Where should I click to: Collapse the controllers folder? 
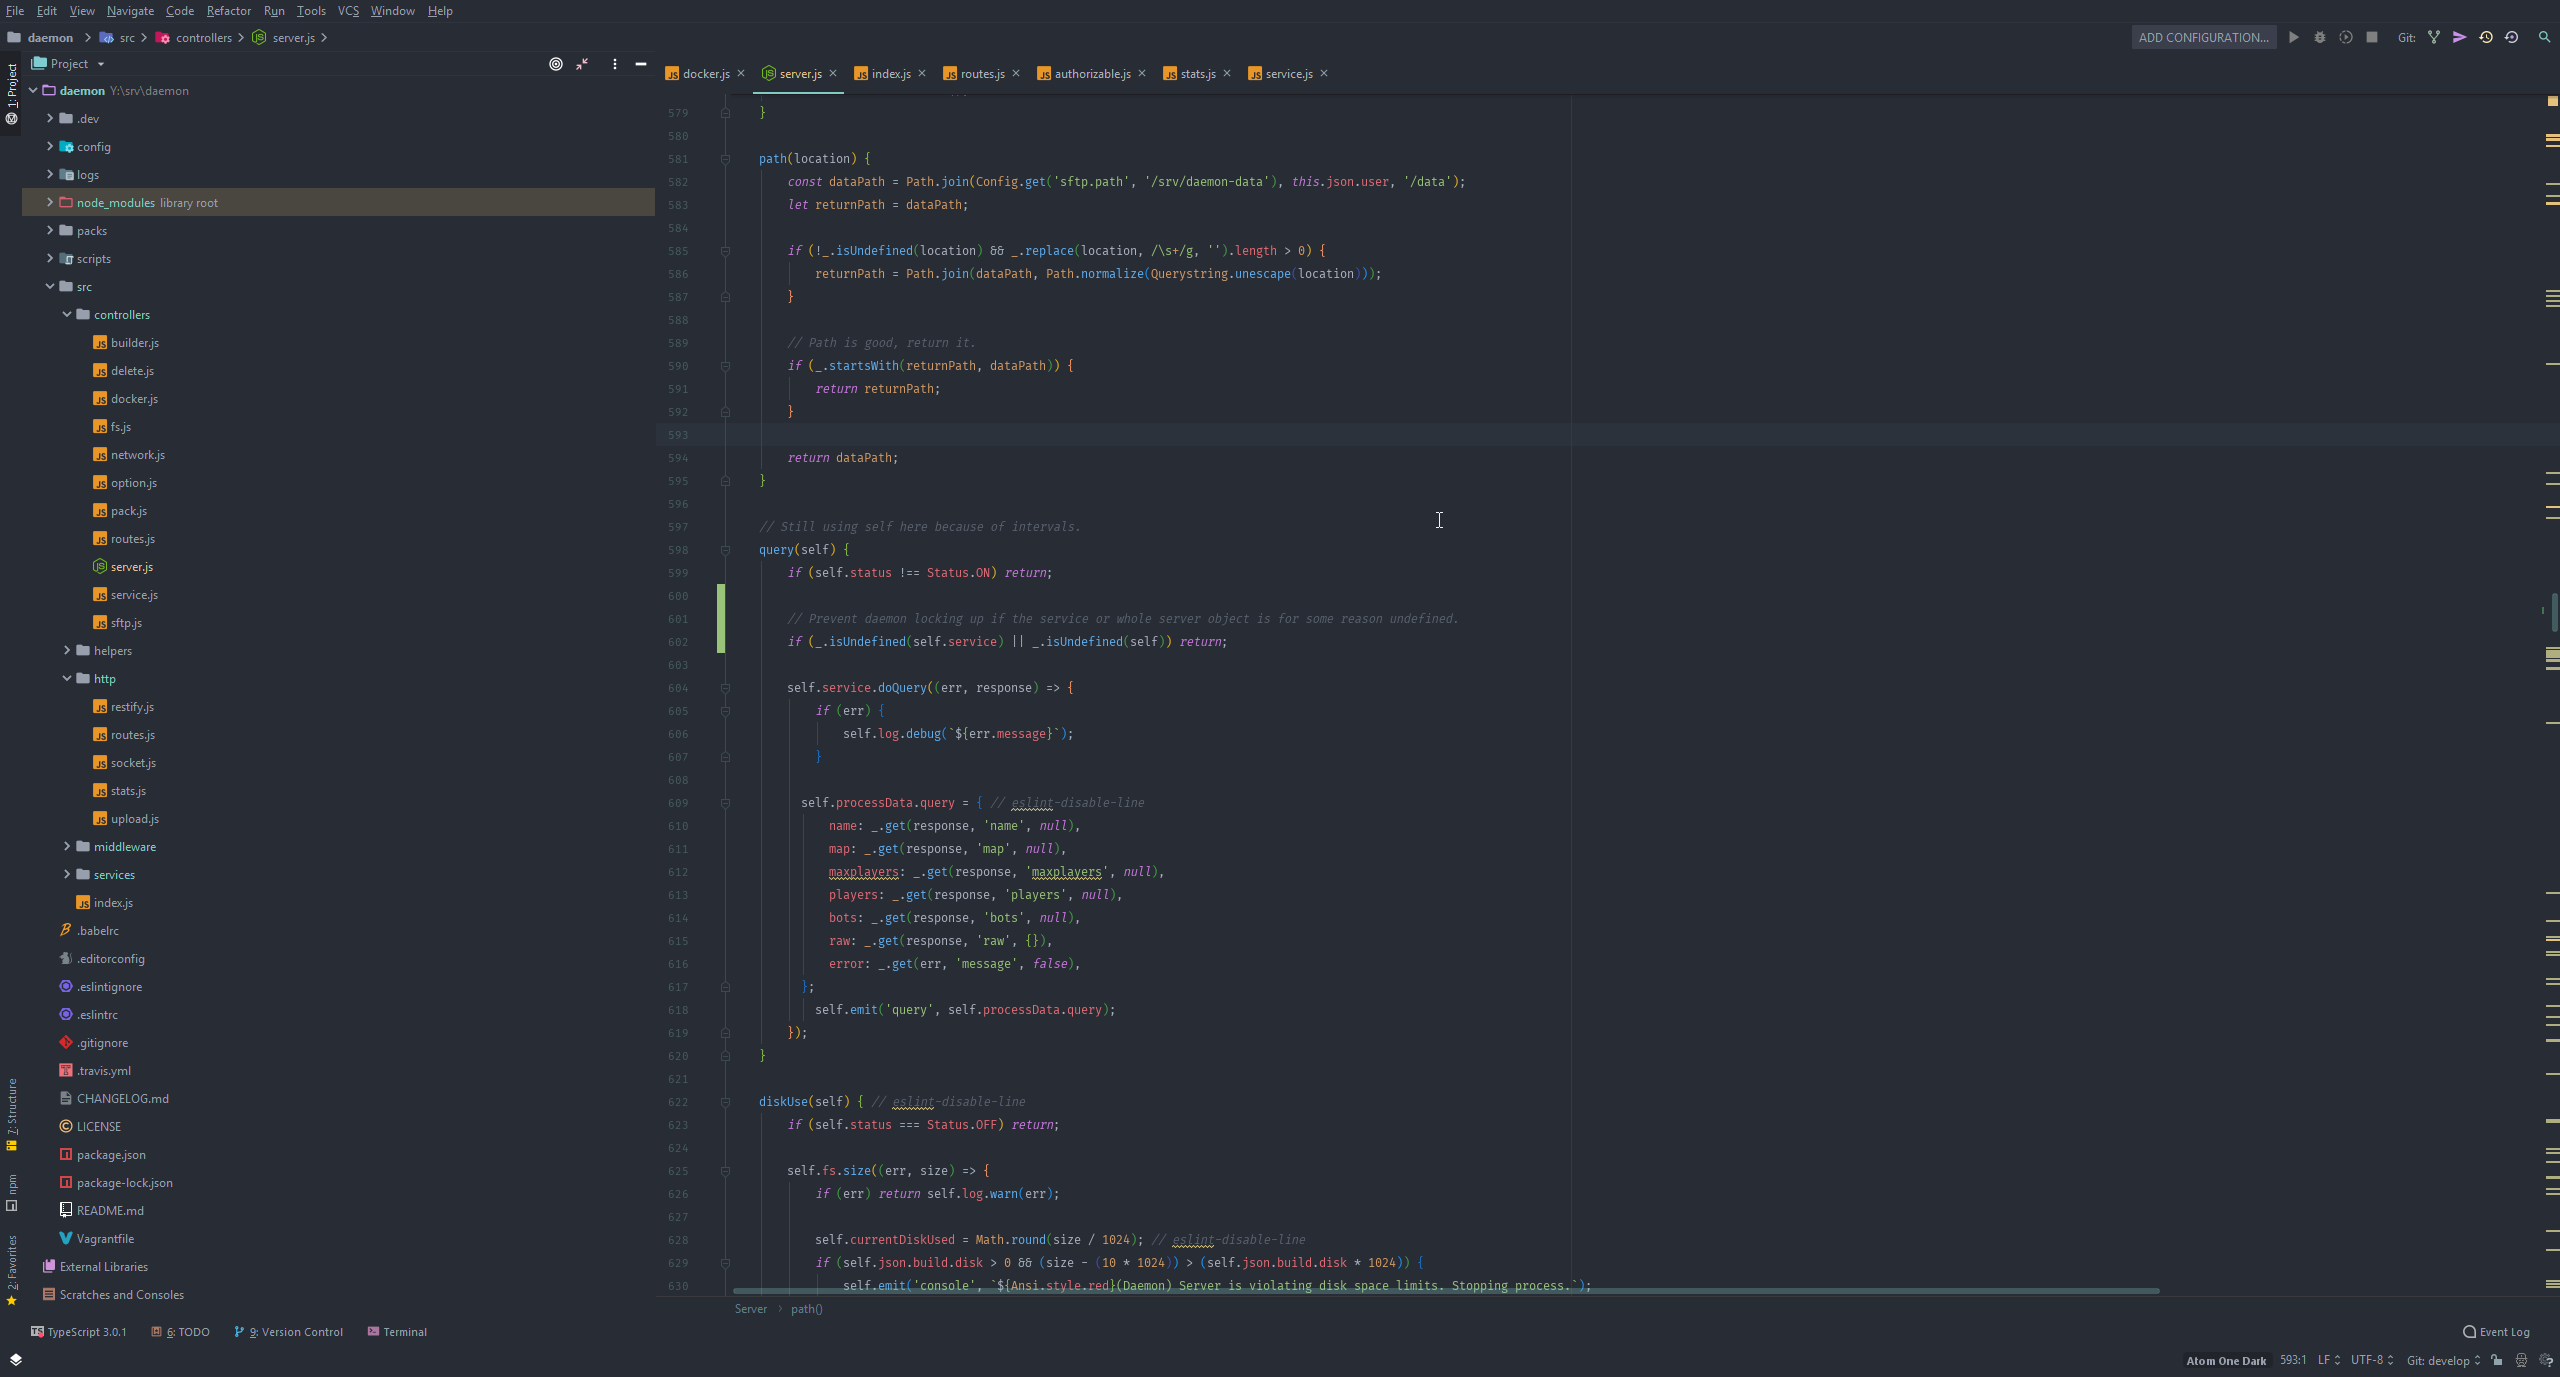pos(67,314)
